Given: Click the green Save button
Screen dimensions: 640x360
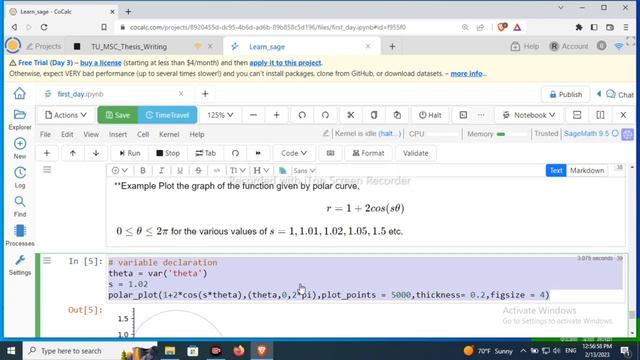Looking at the screenshot, I should coord(118,115).
